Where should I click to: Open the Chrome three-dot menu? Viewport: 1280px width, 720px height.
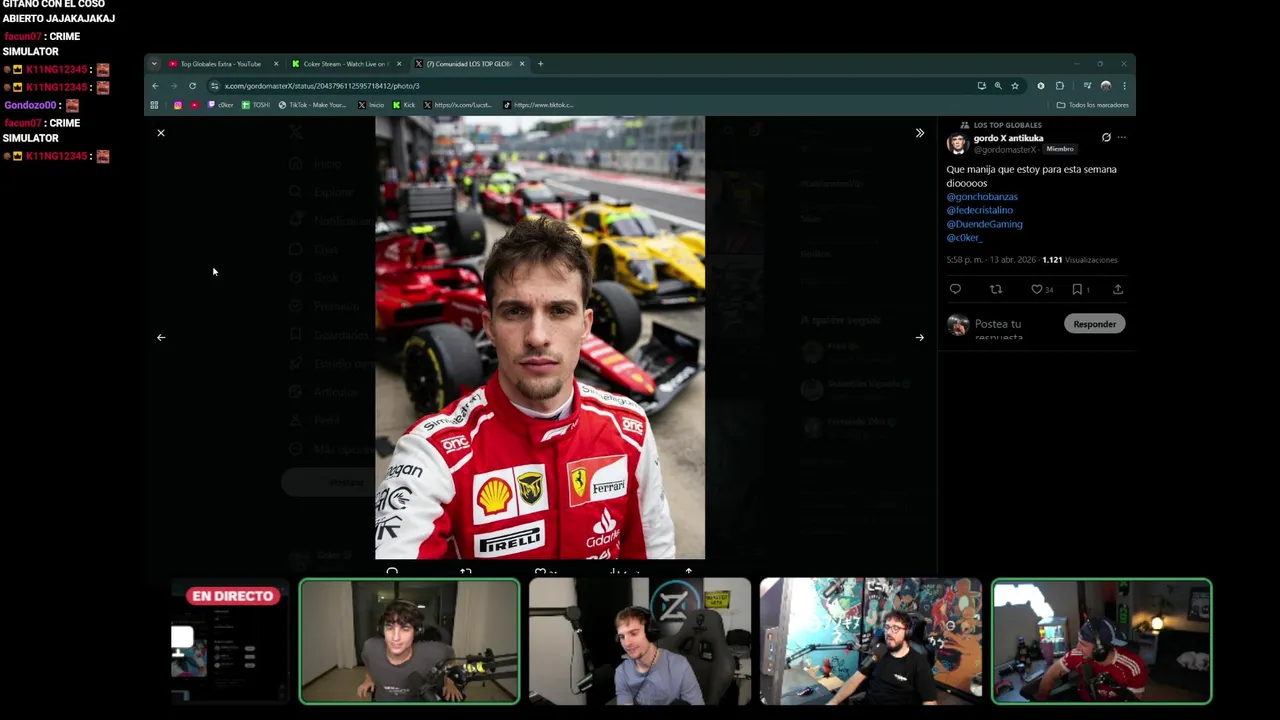1124,86
